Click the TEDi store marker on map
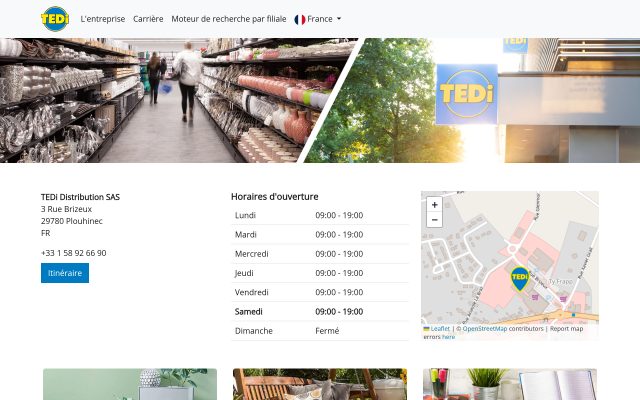 520,279
